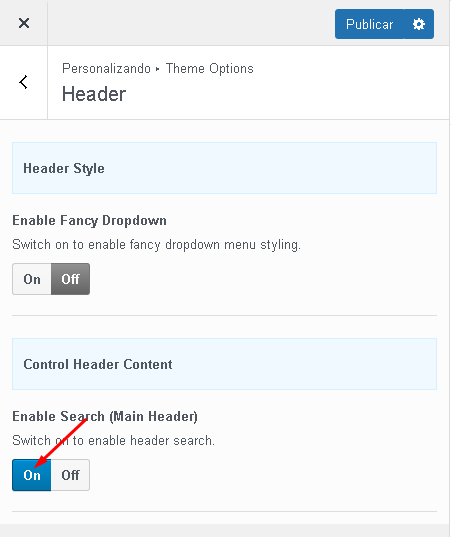The width and height of the screenshot is (451, 537).
Task: Open publish settings gear icon
Action: [418, 24]
